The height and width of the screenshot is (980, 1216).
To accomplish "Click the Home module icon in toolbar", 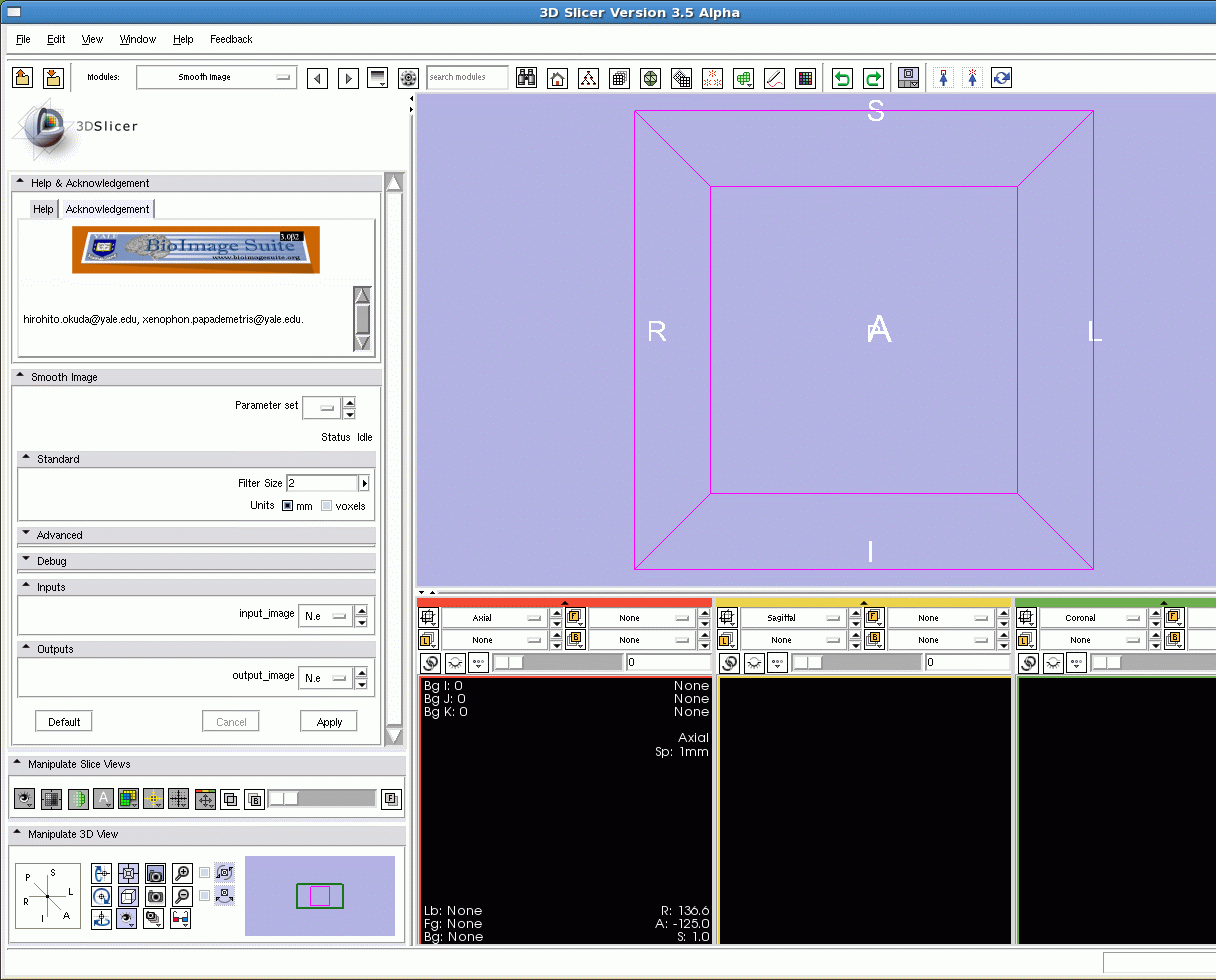I will pyautogui.click(x=557, y=78).
